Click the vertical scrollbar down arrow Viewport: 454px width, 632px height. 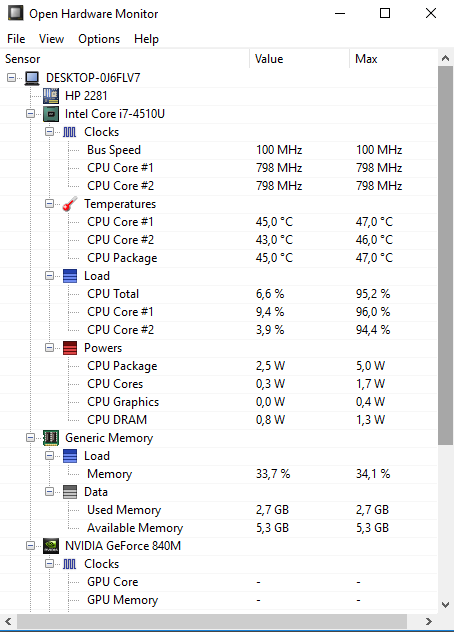click(445, 605)
